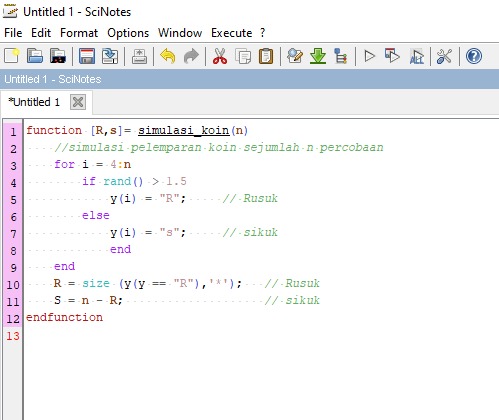The width and height of the screenshot is (499, 420).
Task: Open SciNotes preferences wrench icon
Action: (444, 56)
